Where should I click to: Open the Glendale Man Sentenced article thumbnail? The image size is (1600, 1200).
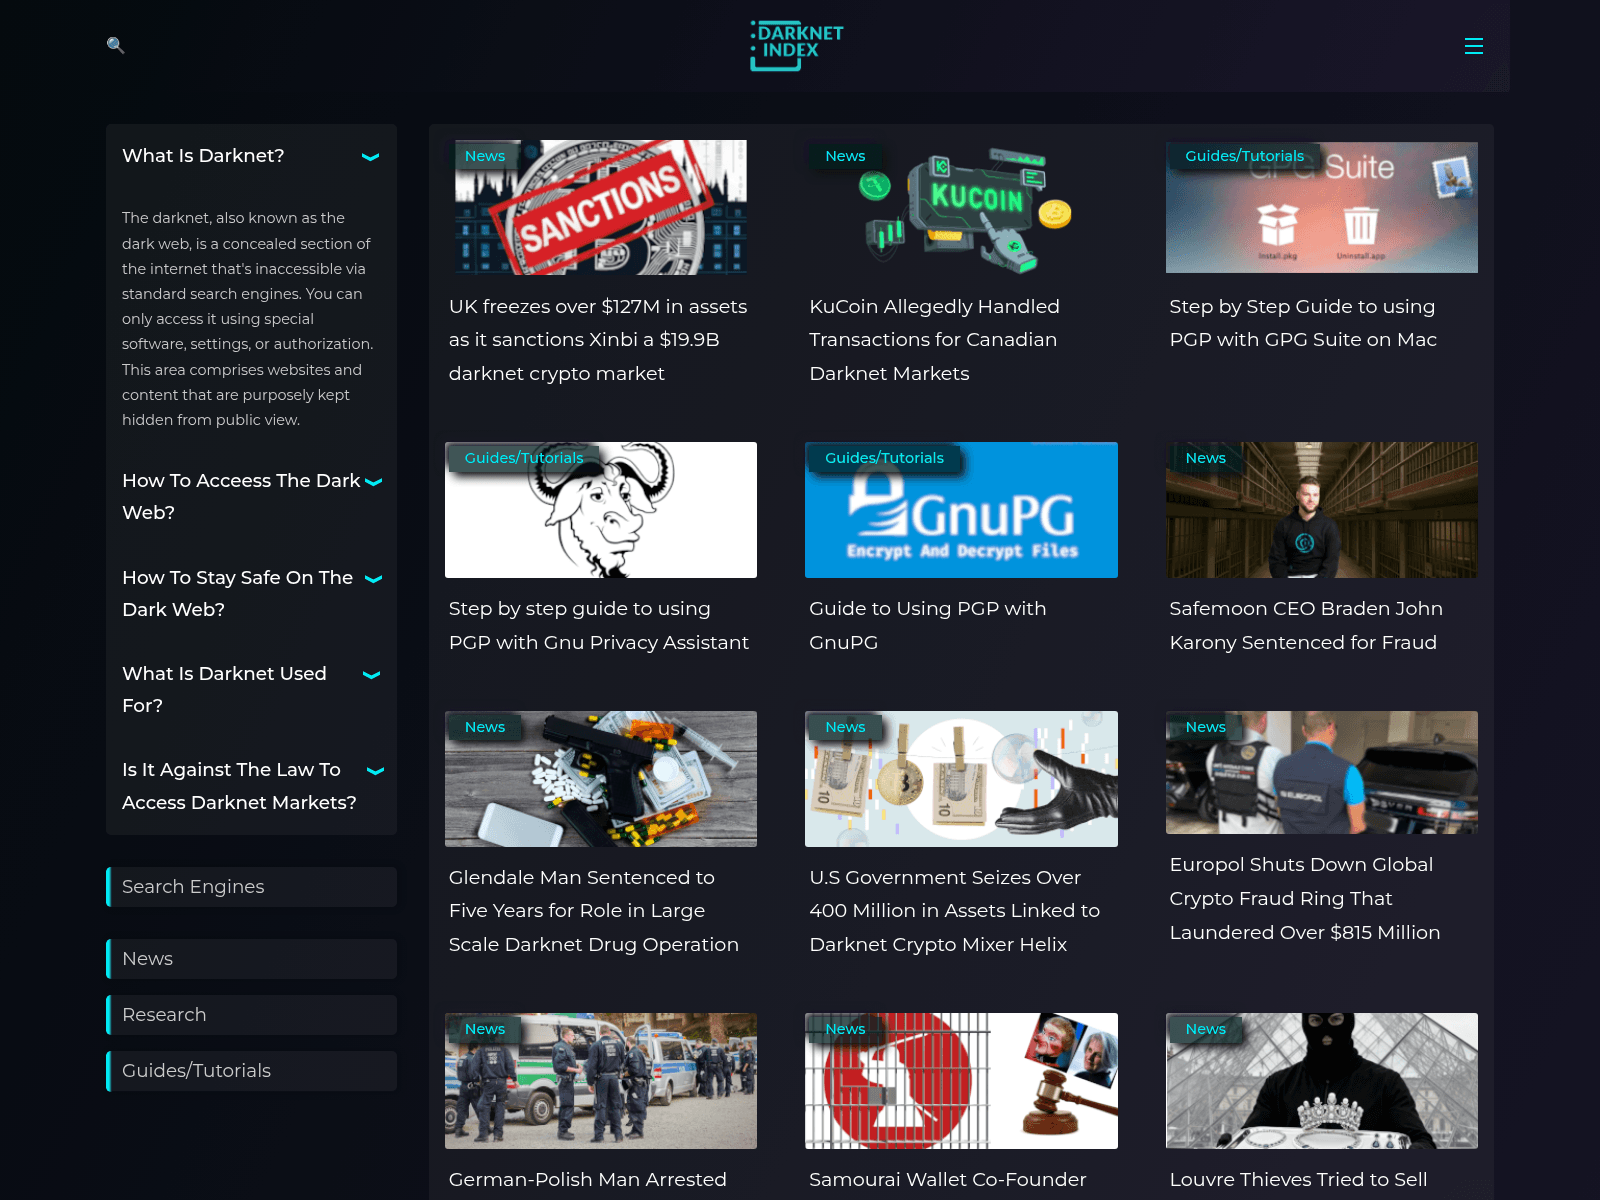click(x=601, y=779)
